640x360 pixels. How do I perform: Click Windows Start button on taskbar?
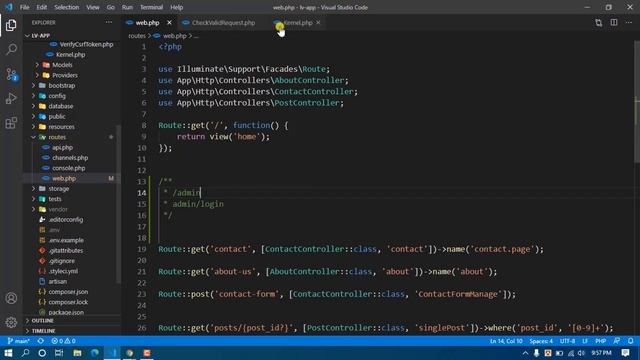8,353
